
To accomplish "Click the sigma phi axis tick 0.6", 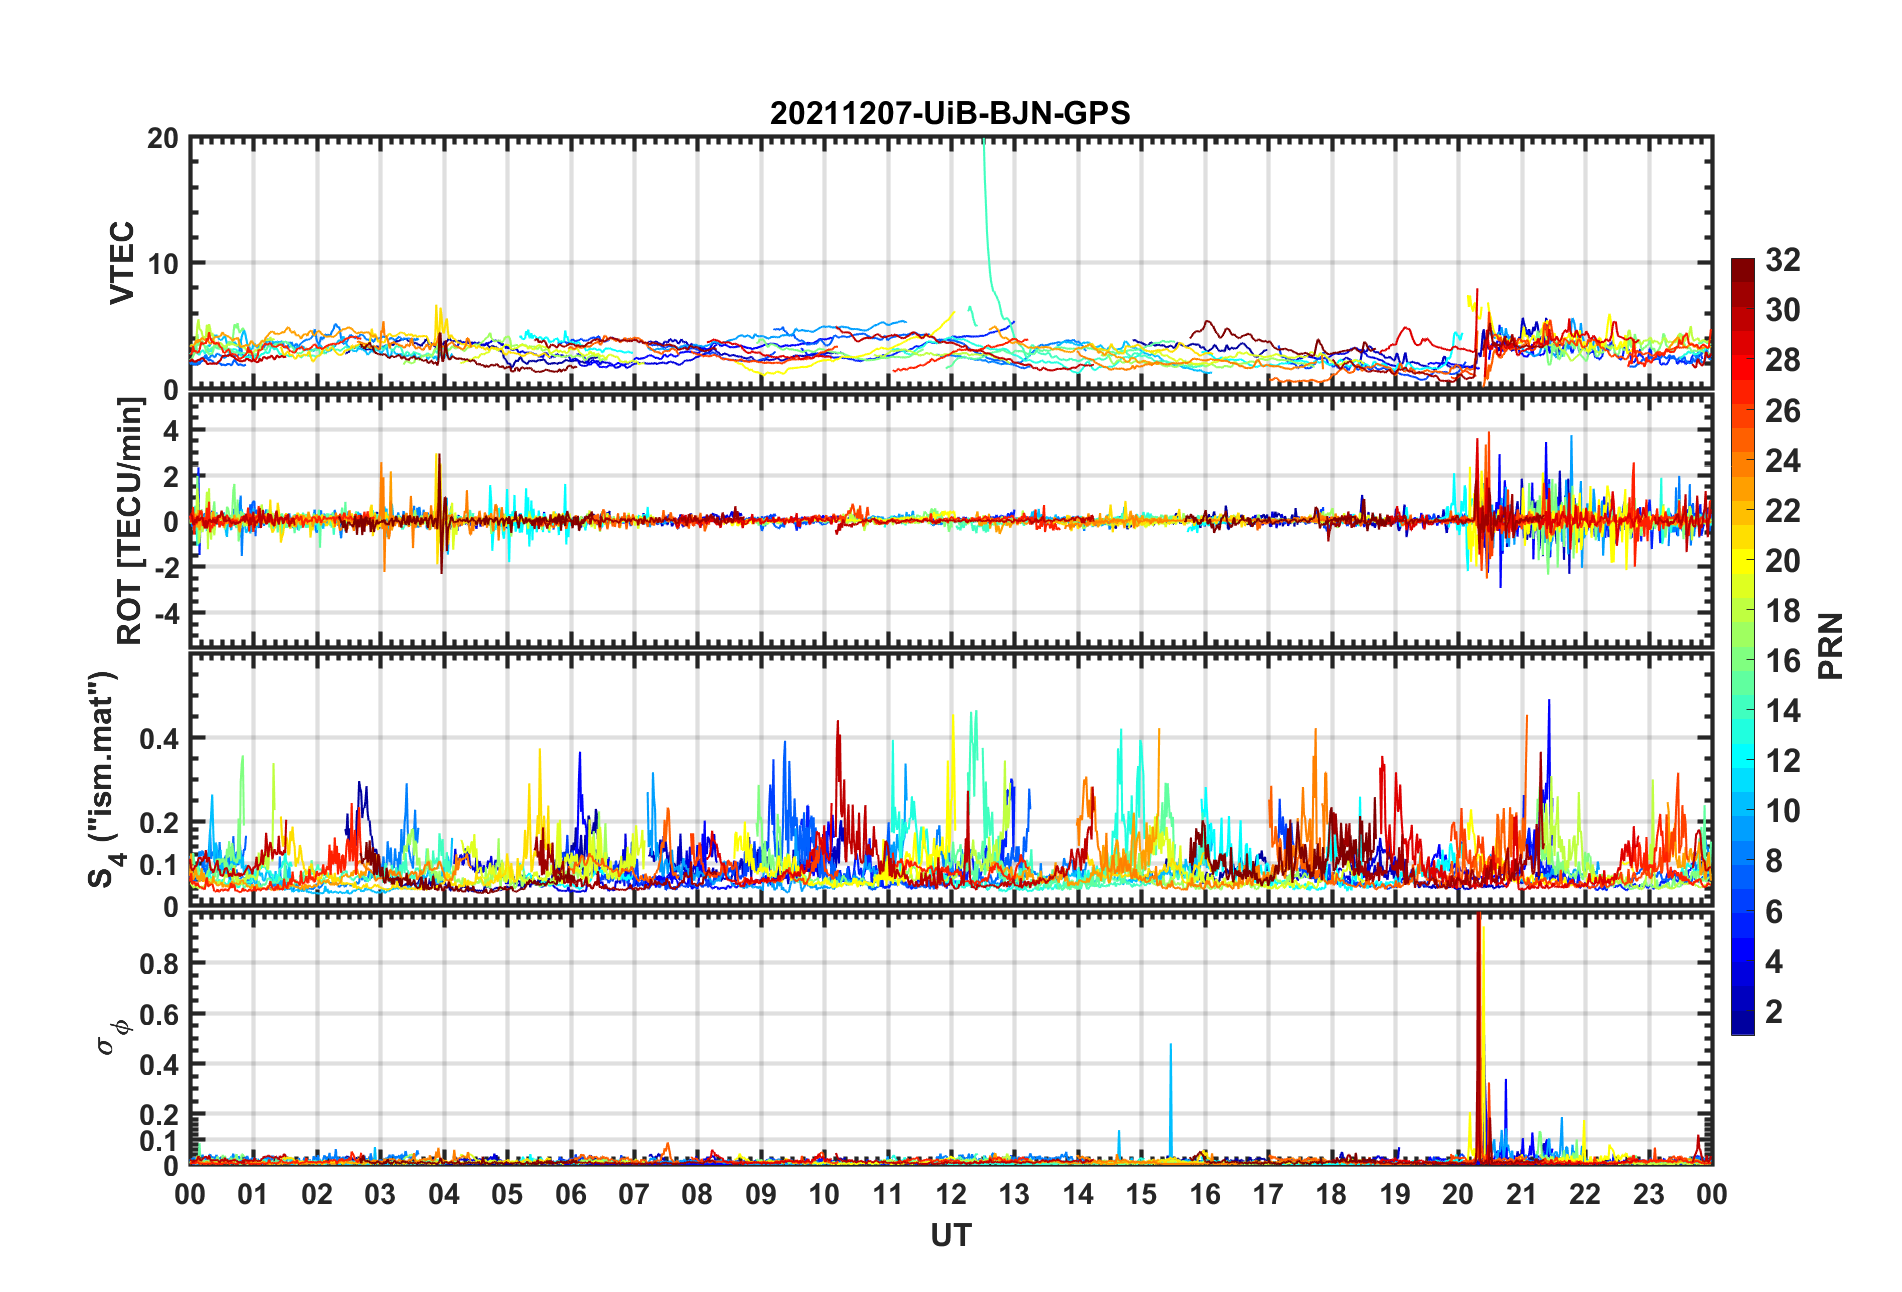I will 159,1014.
